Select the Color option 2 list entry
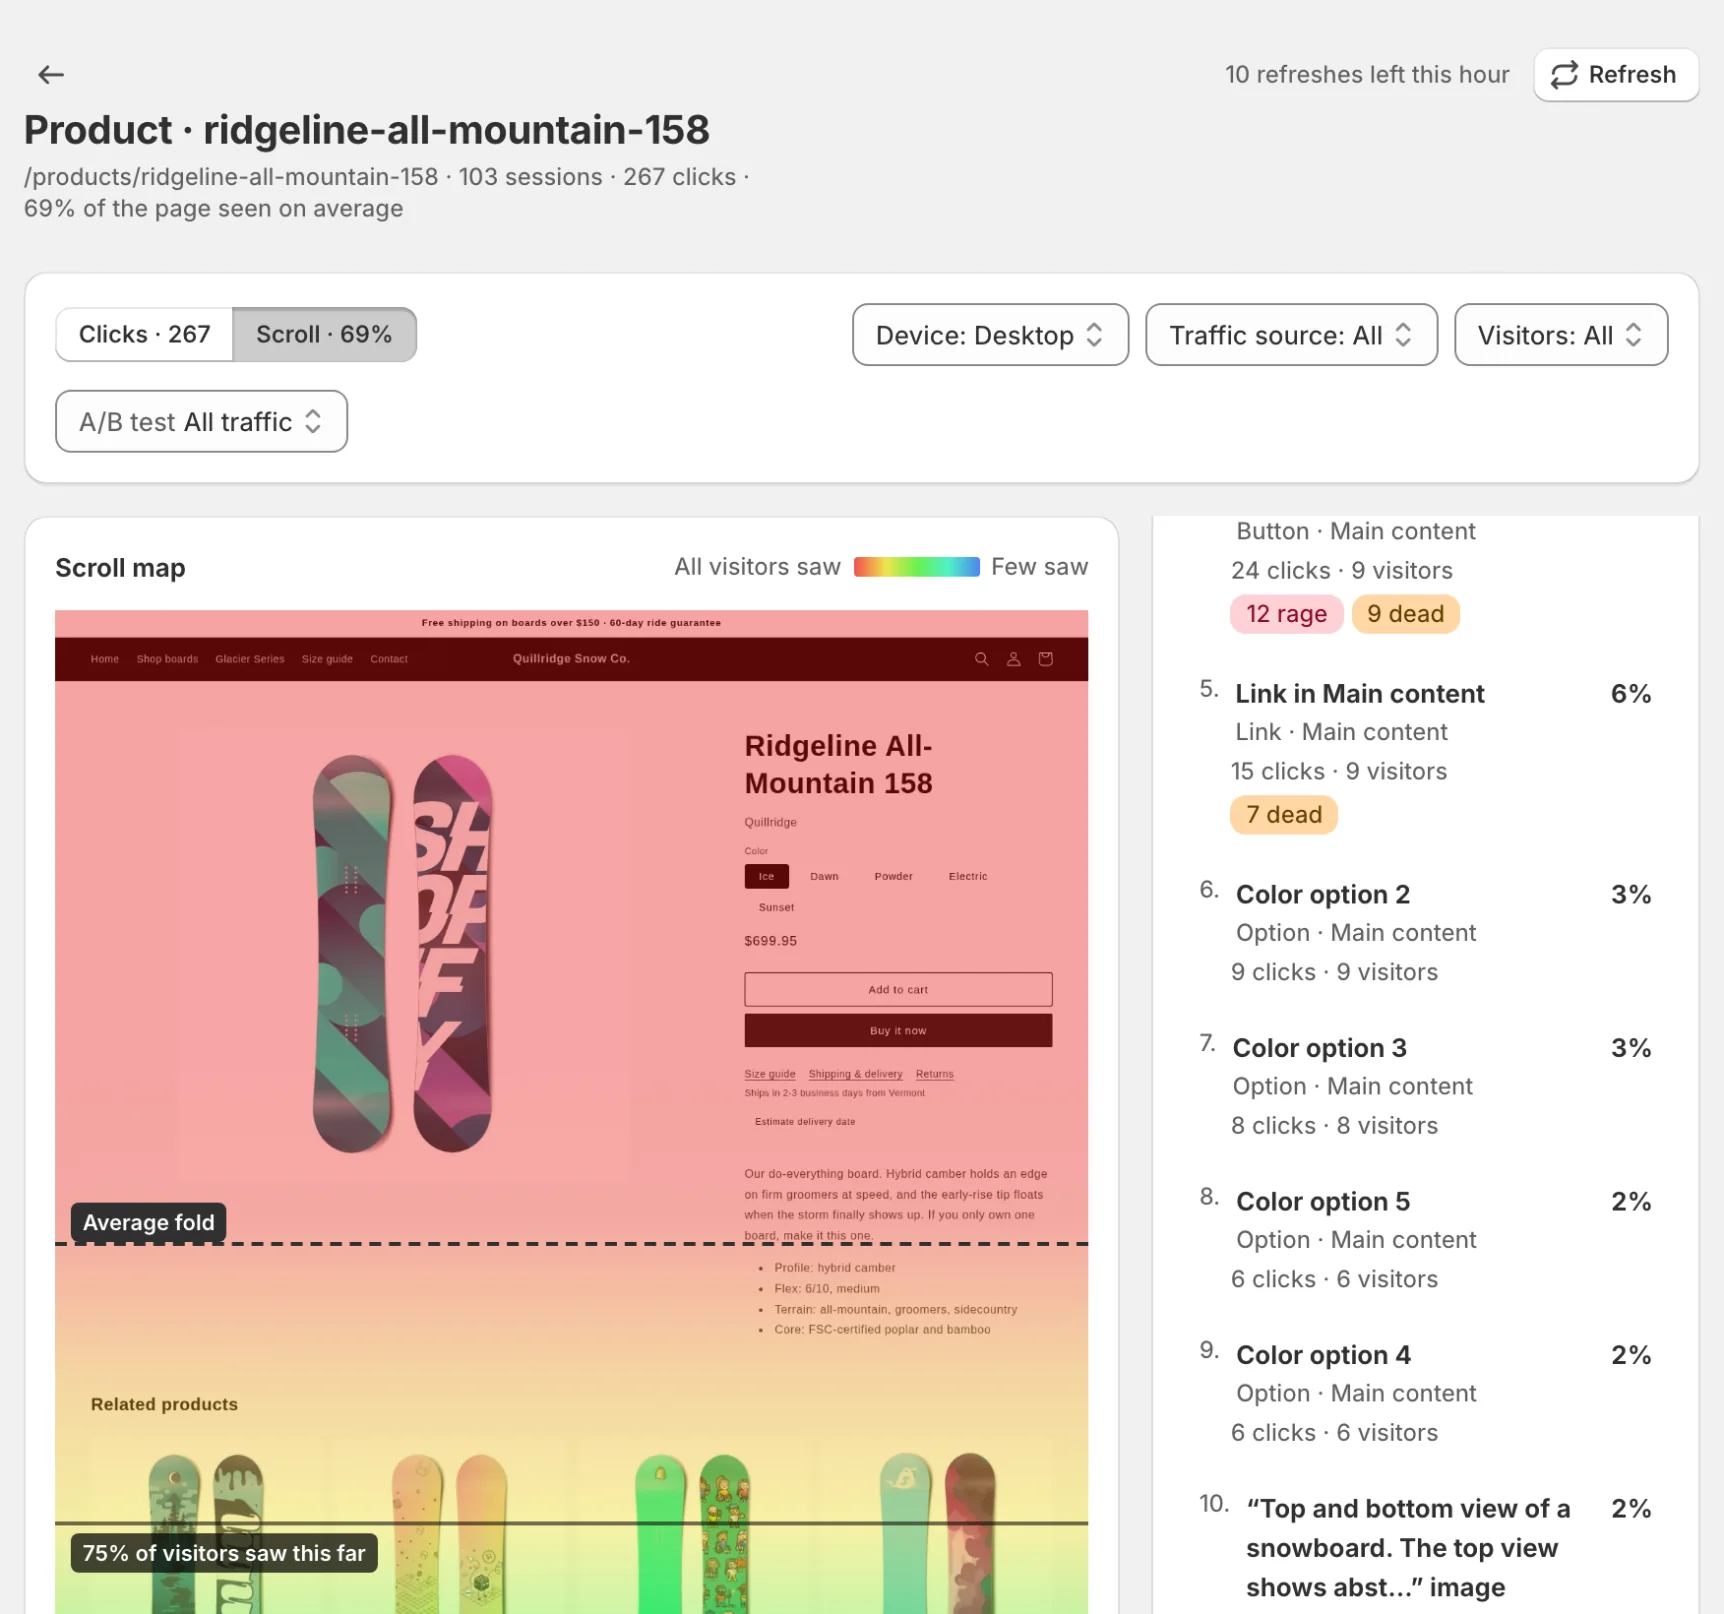 pos(1426,932)
